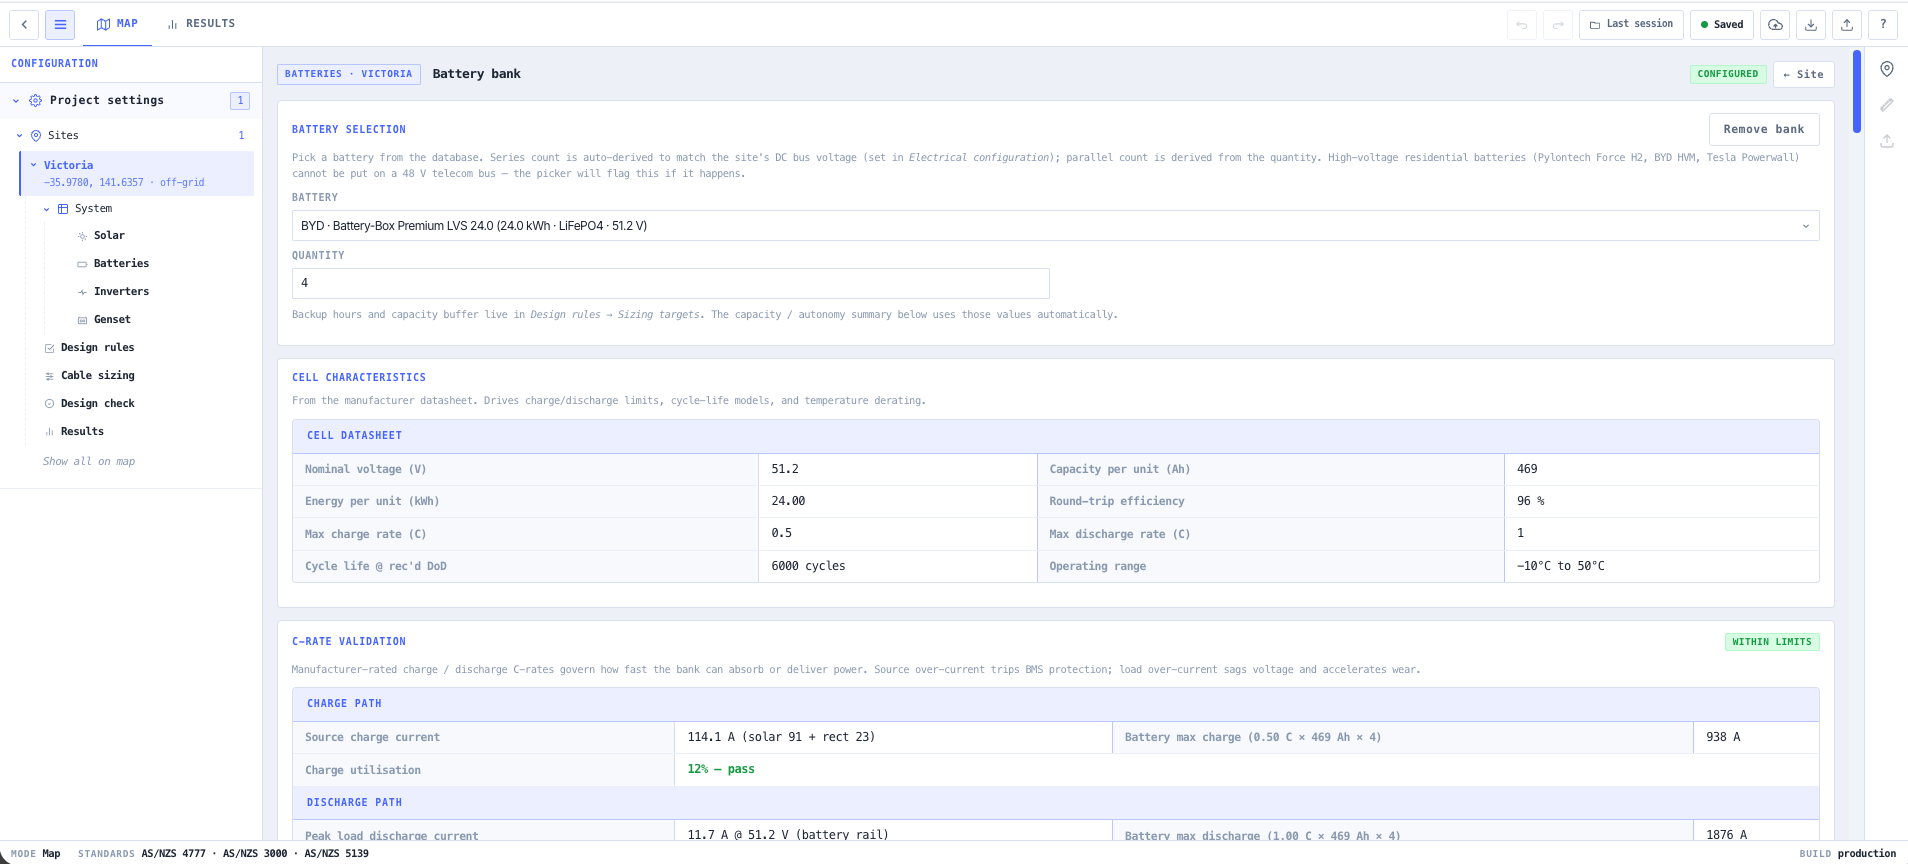This screenshot has height=864, width=1908.
Task: Click the Energy per unit value 24.00
Action: 788,501
